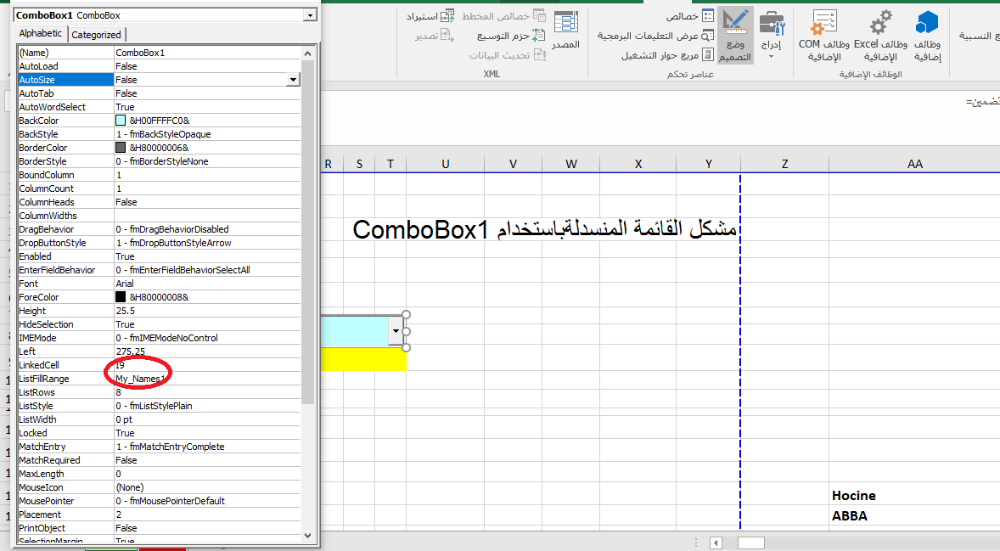Click the BackColor light cyan swatch

point(121,120)
